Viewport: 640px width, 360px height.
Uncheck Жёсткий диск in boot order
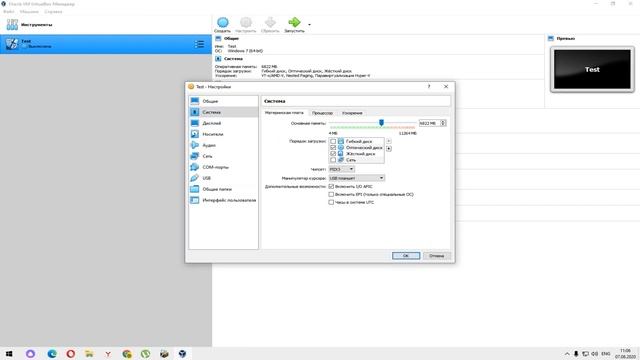coord(333,153)
